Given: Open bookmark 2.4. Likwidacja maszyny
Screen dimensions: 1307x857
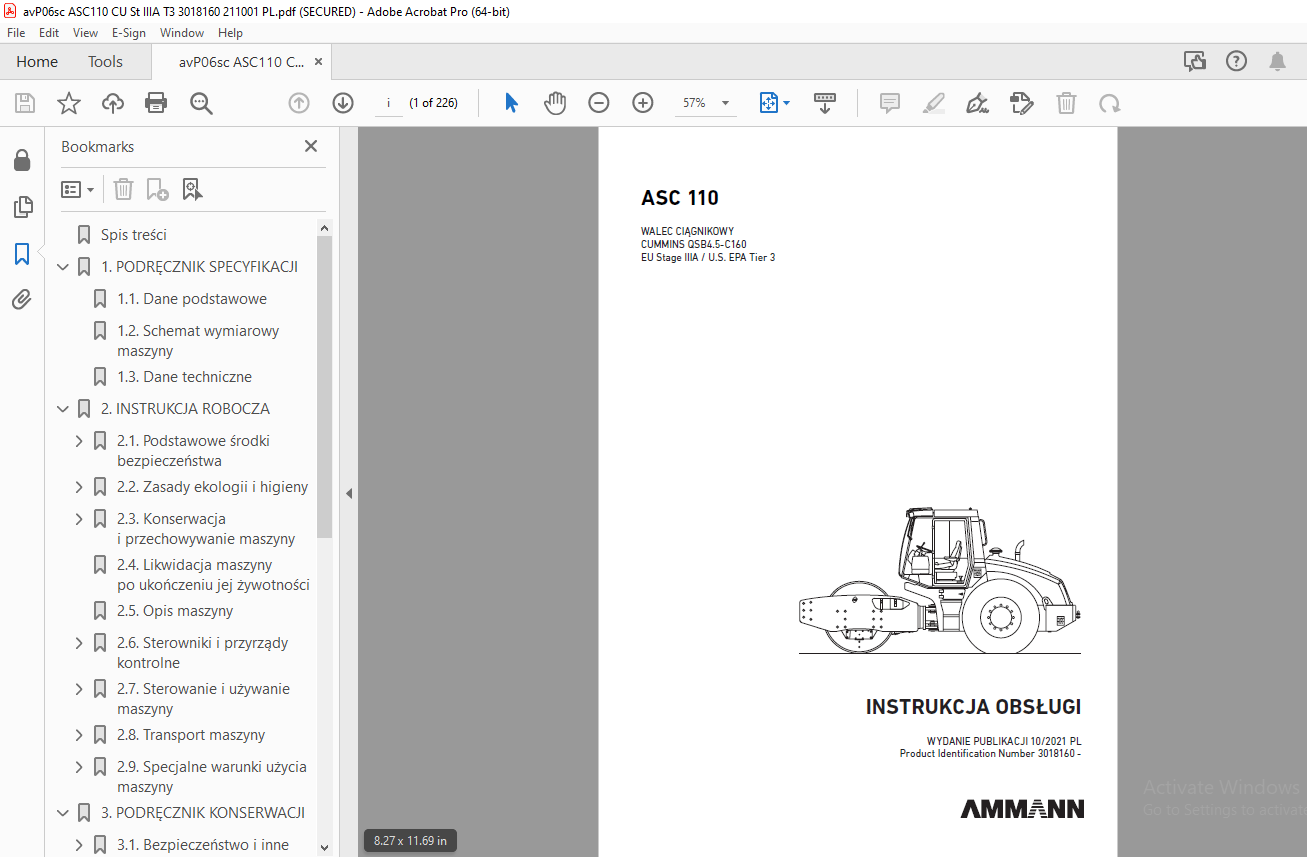Looking at the screenshot, I should pyautogui.click(x=213, y=575).
